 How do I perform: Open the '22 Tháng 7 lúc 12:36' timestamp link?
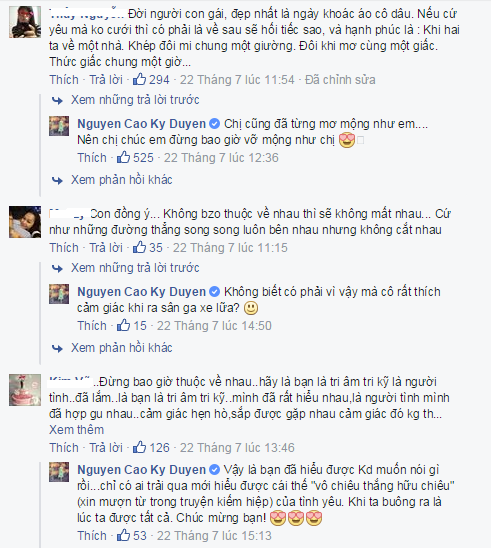pos(221,158)
